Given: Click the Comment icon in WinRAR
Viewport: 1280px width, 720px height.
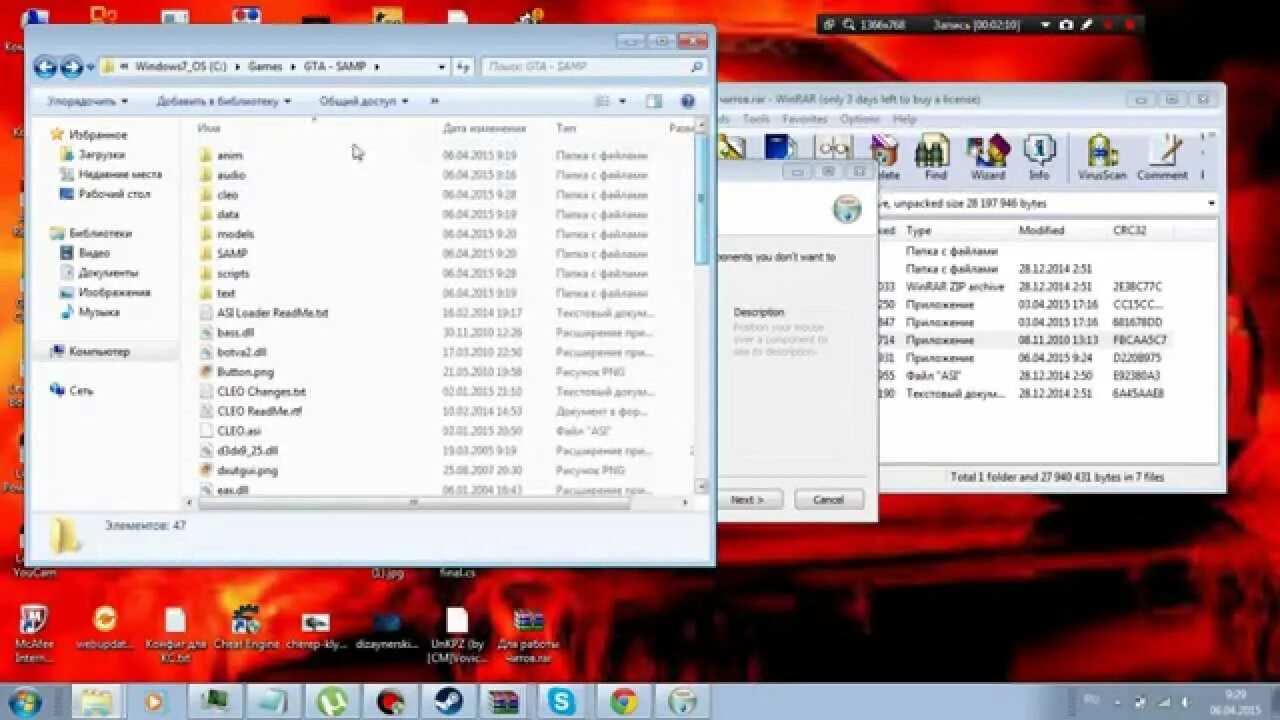Looking at the screenshot, I should tap(1162, 156).
